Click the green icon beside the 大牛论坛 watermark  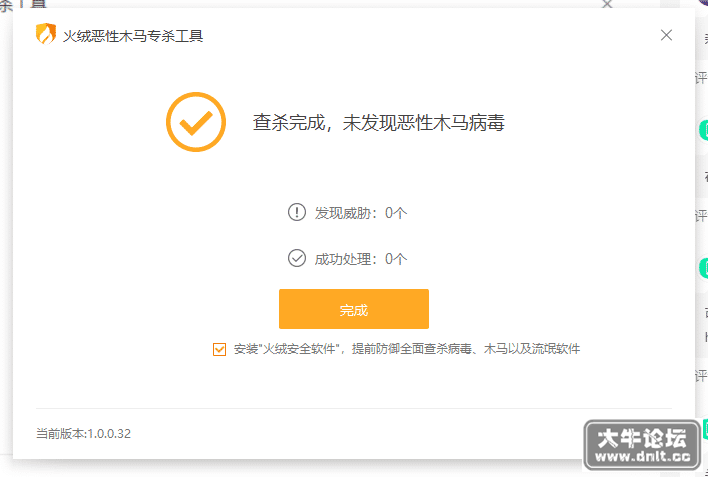pos(705,430)
